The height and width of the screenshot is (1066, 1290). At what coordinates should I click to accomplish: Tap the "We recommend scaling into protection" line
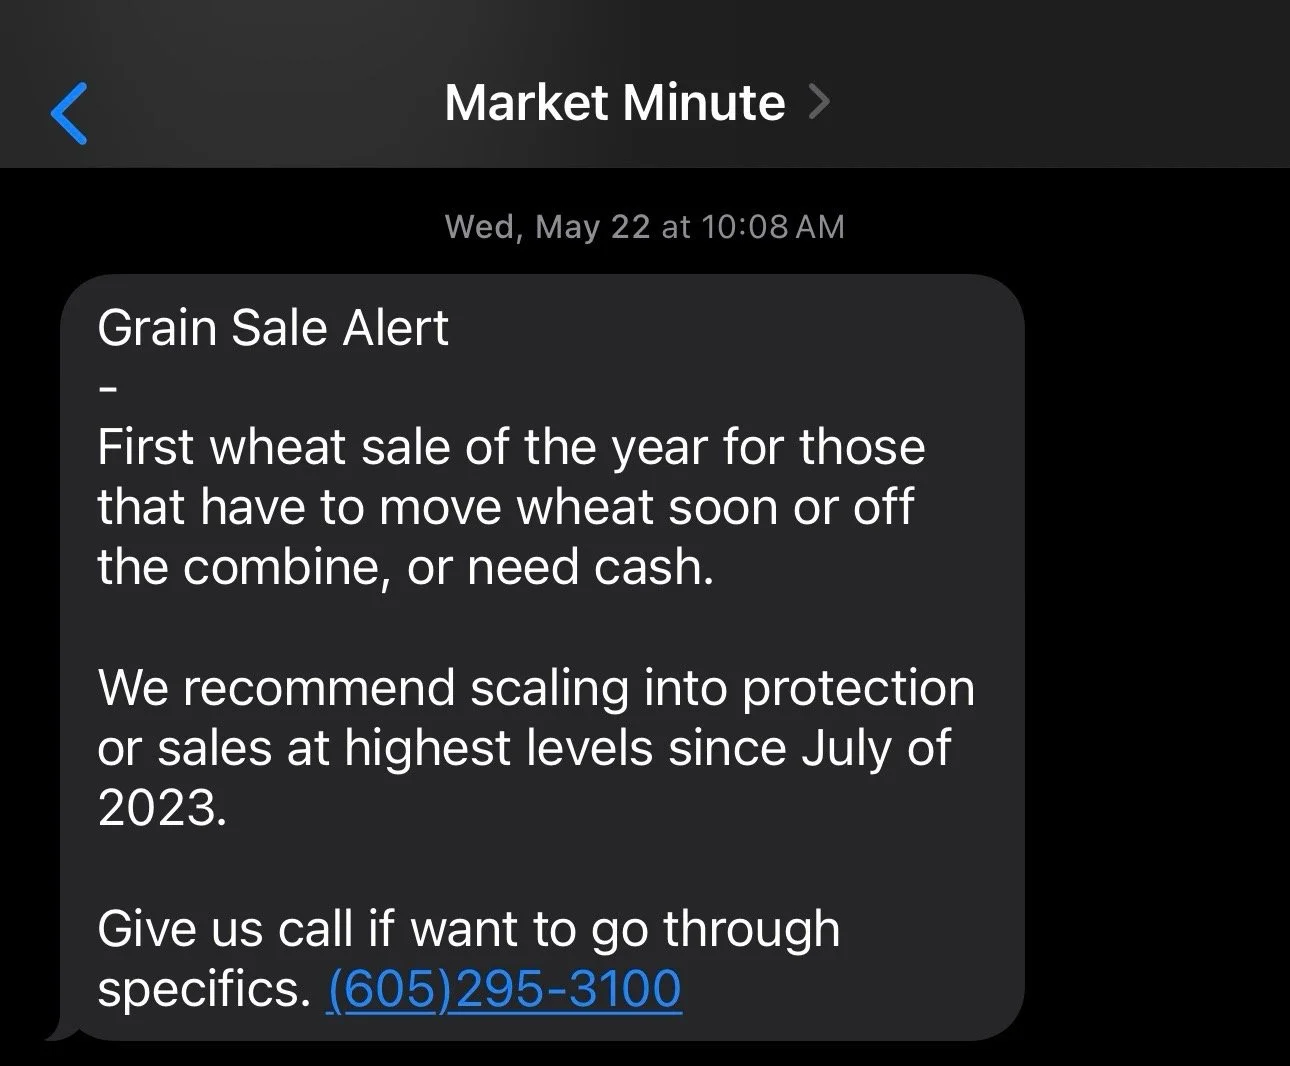[536, 688]
